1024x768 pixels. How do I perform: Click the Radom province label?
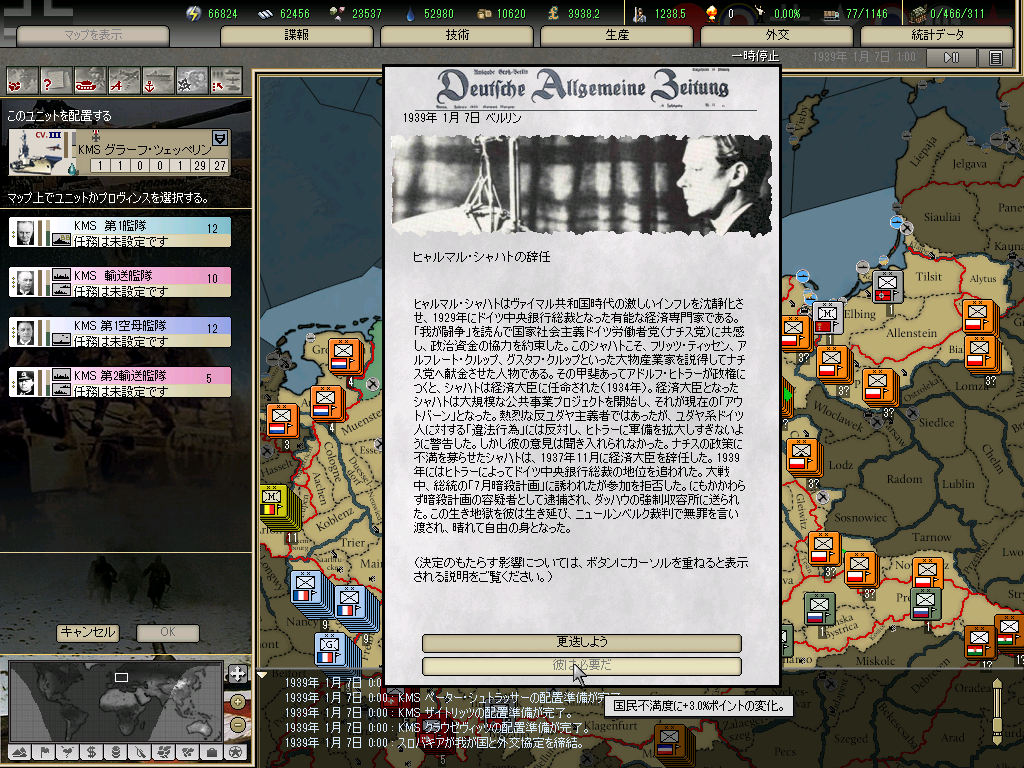click(x=904, y=479)
